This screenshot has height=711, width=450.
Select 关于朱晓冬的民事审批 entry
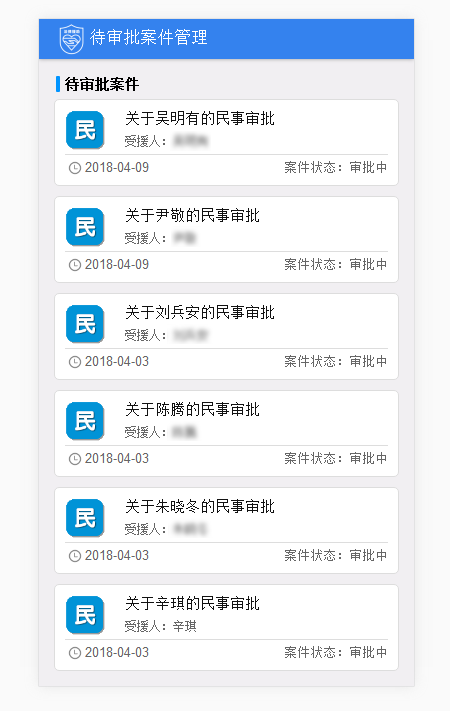(200, 507)
